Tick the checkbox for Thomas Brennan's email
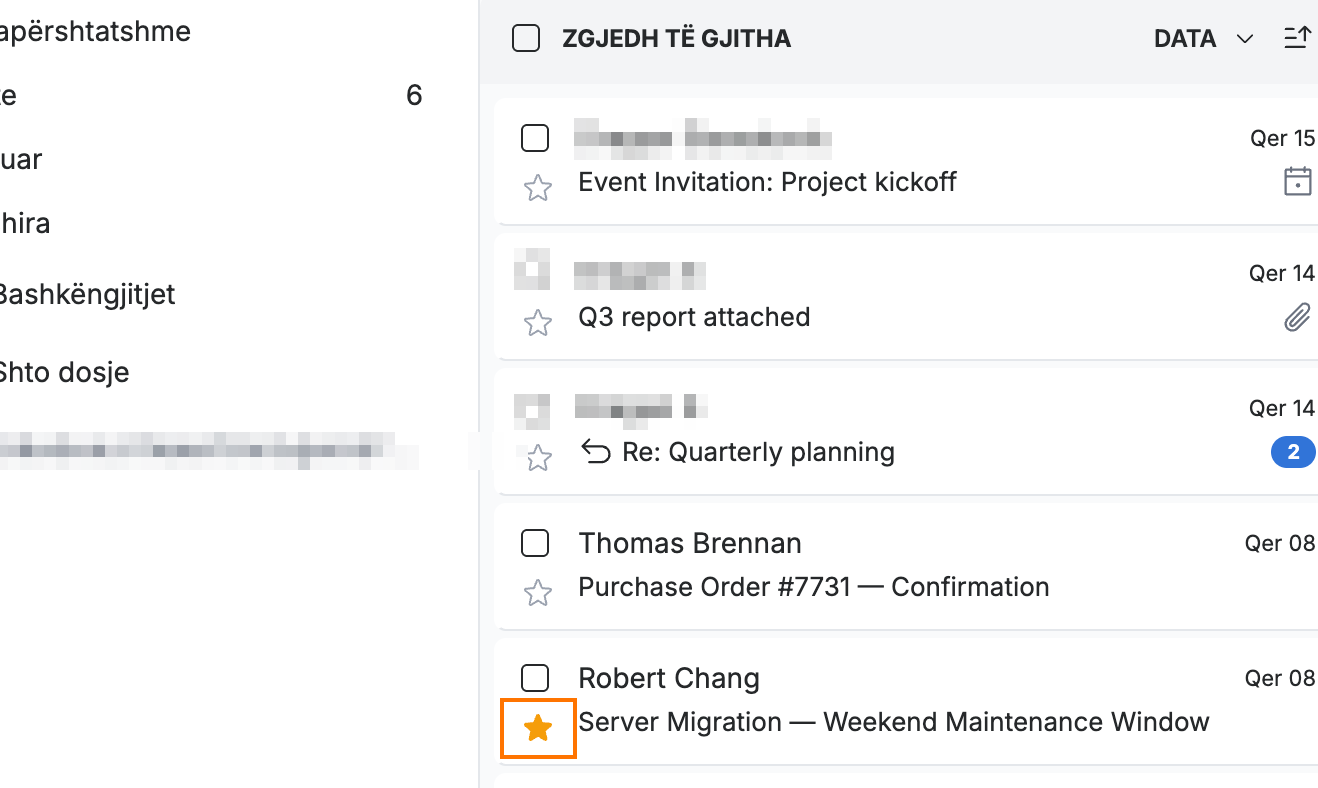 [x=535, y=543]
